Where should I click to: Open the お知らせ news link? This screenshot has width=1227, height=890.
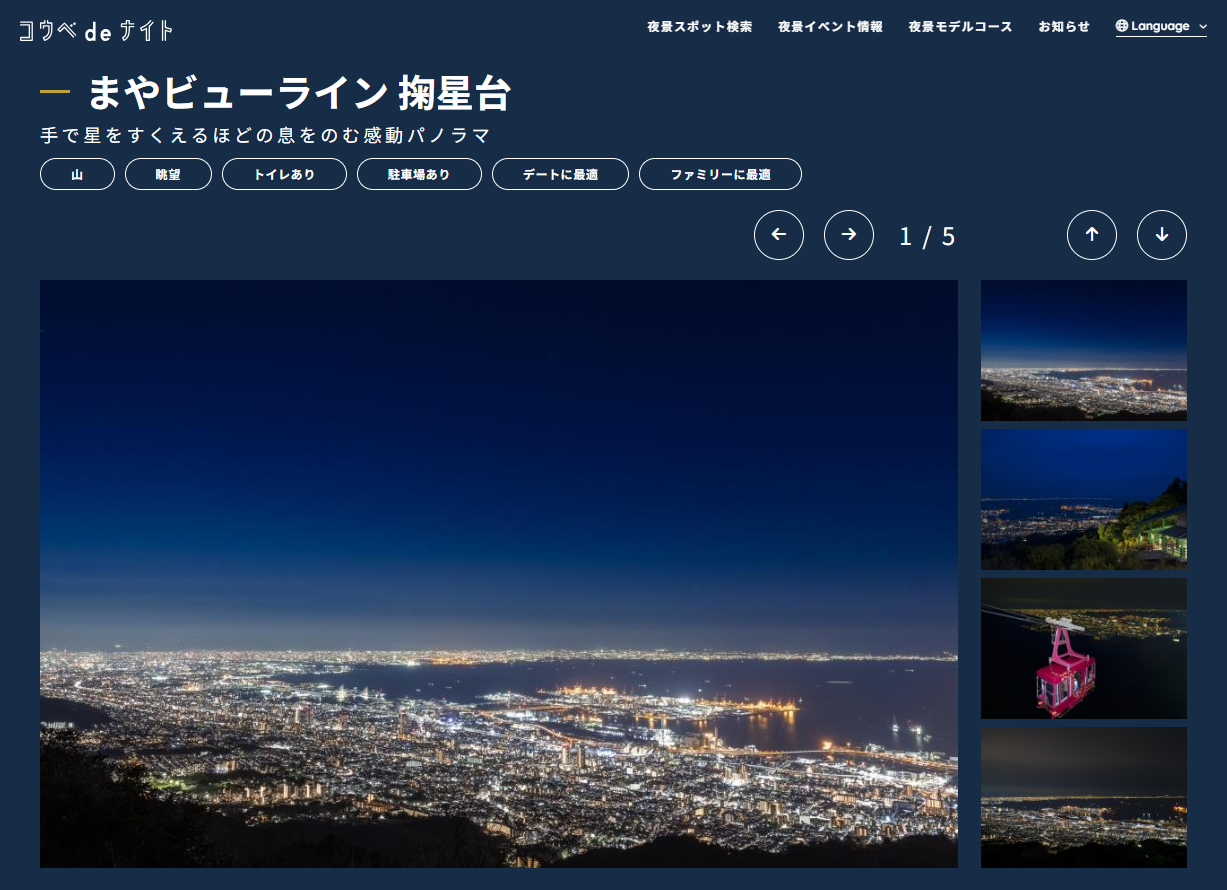pyautogui.click(x=1063, y=27)
